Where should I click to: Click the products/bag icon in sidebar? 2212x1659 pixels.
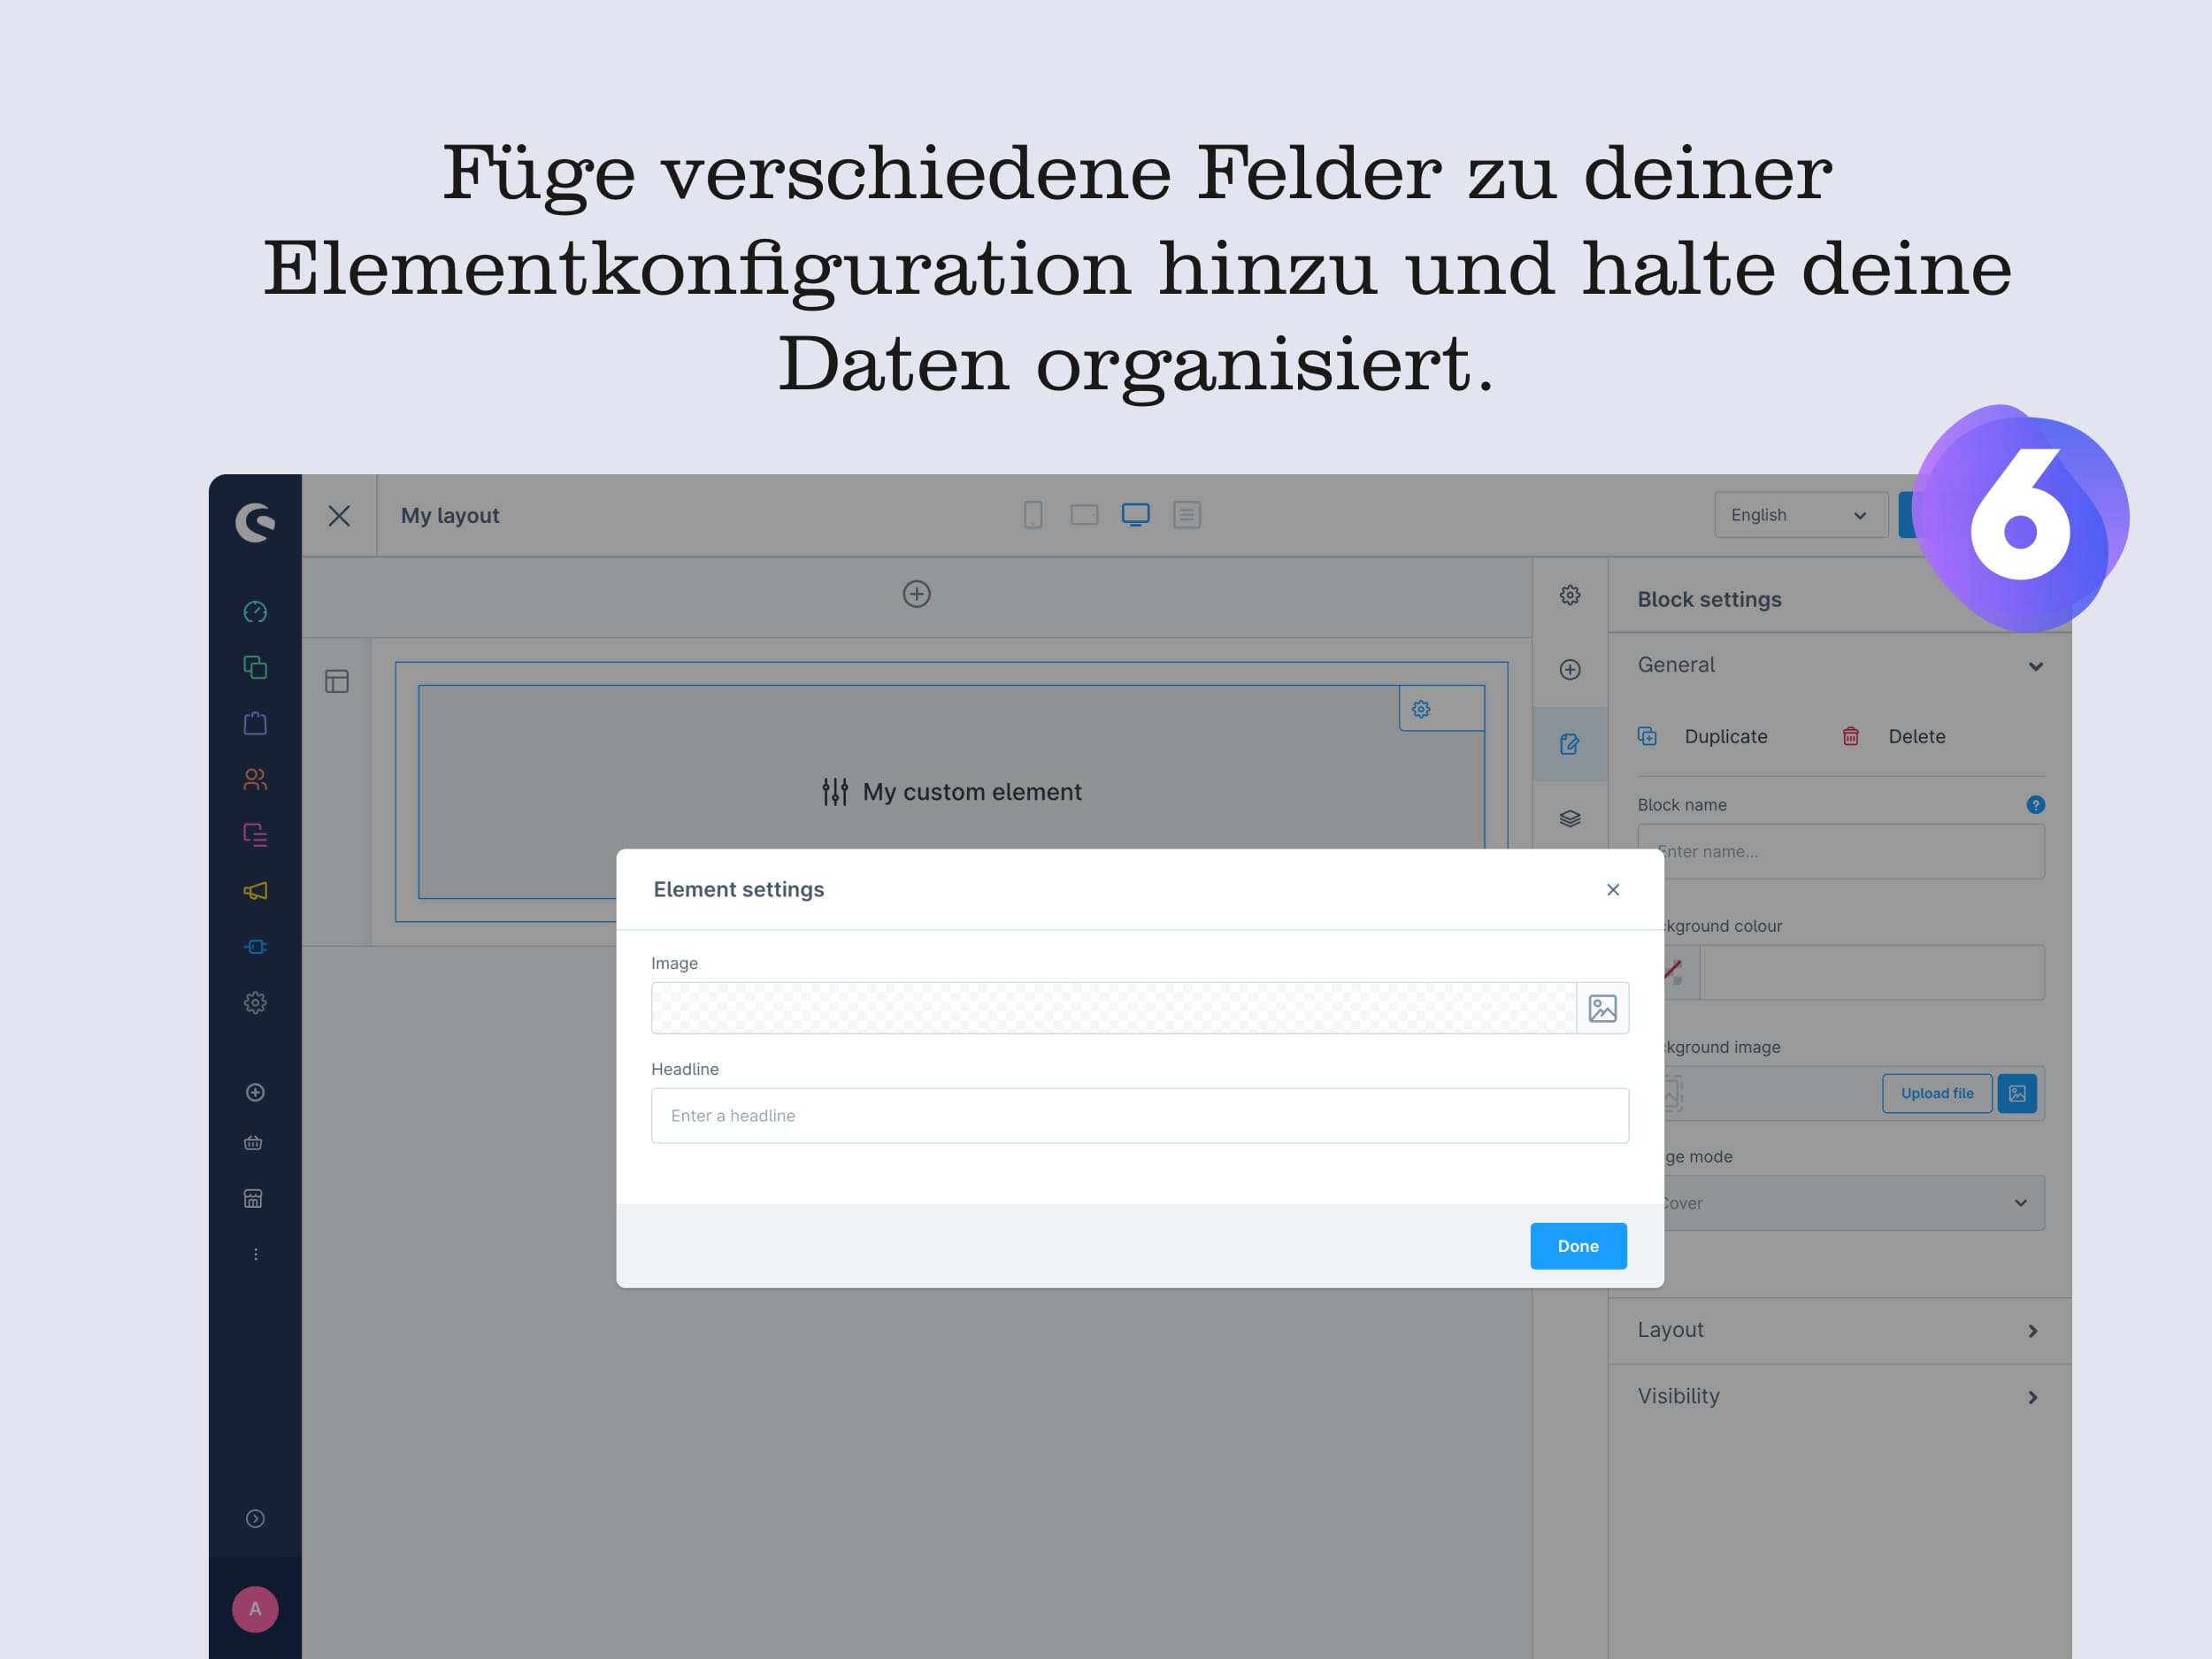[x=254, y=721]
